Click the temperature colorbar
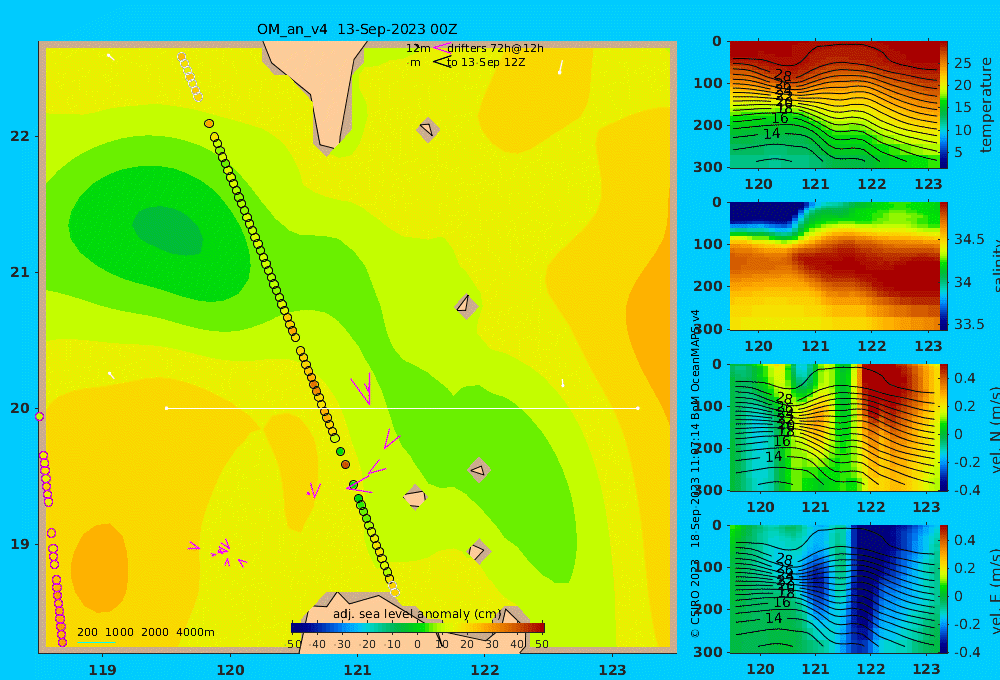1000x680 pixels. click(943, 105)
